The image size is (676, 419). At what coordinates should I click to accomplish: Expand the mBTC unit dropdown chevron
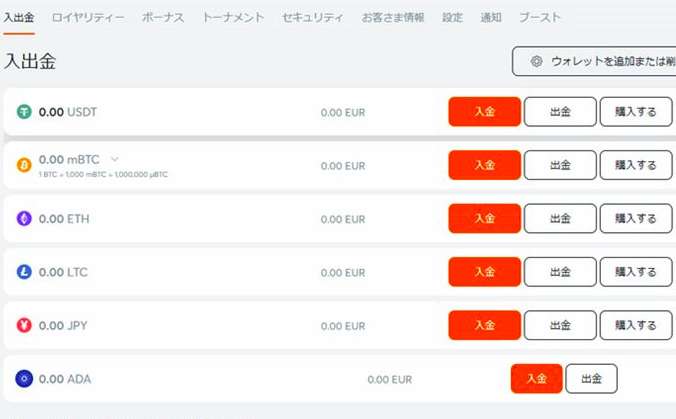tap(114, 159)
